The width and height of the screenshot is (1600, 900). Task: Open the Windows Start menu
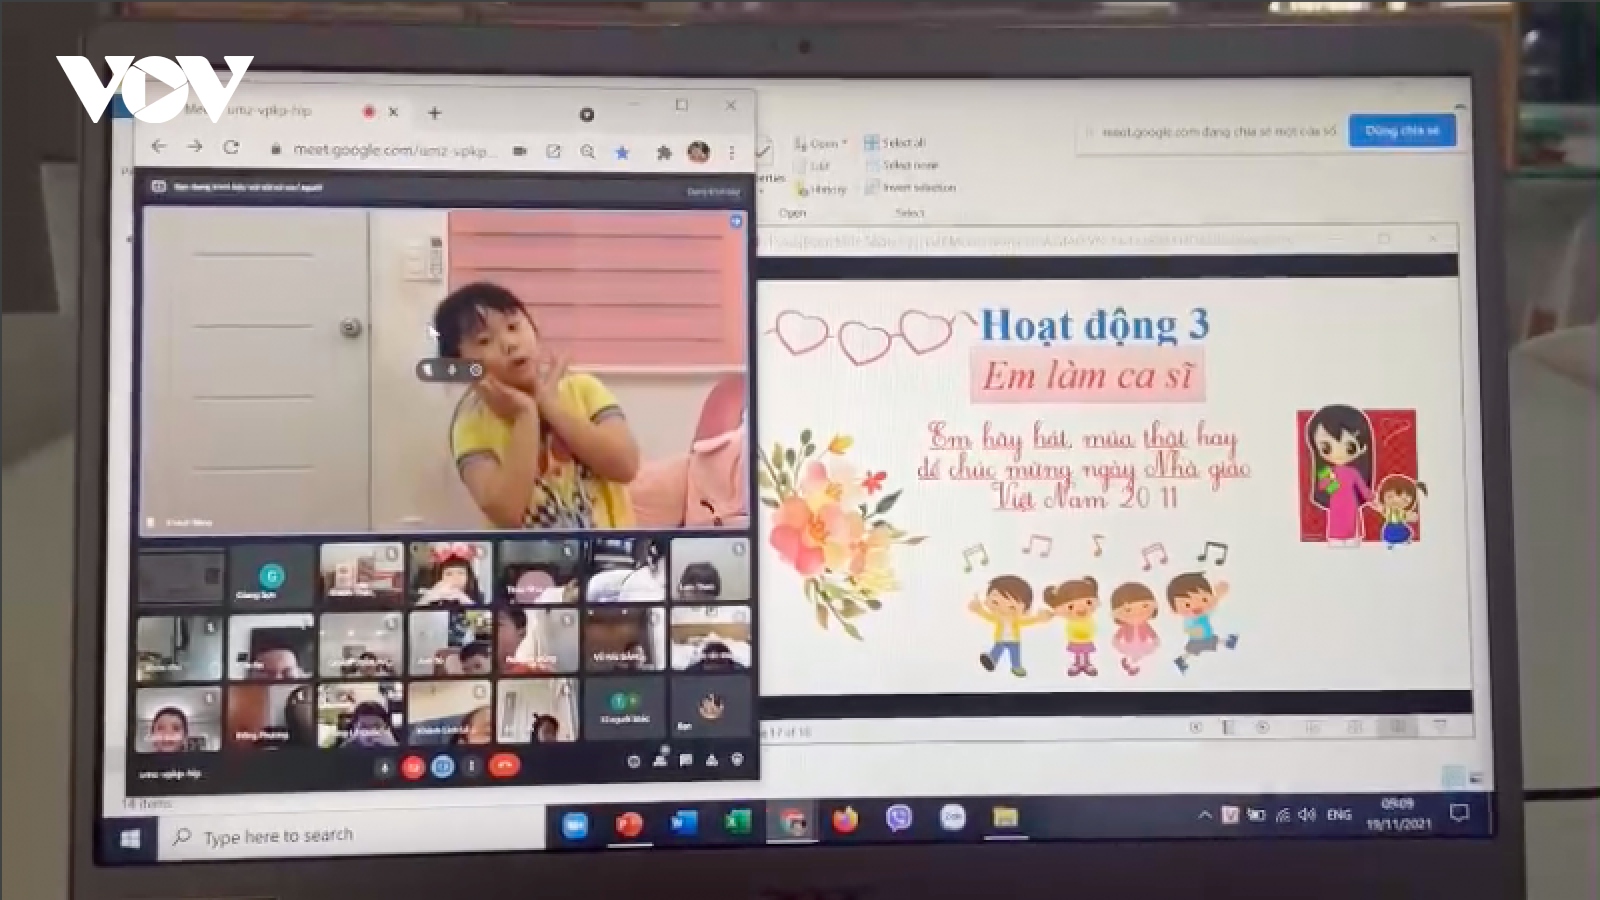pyautogui.click(x=130, y=838)
